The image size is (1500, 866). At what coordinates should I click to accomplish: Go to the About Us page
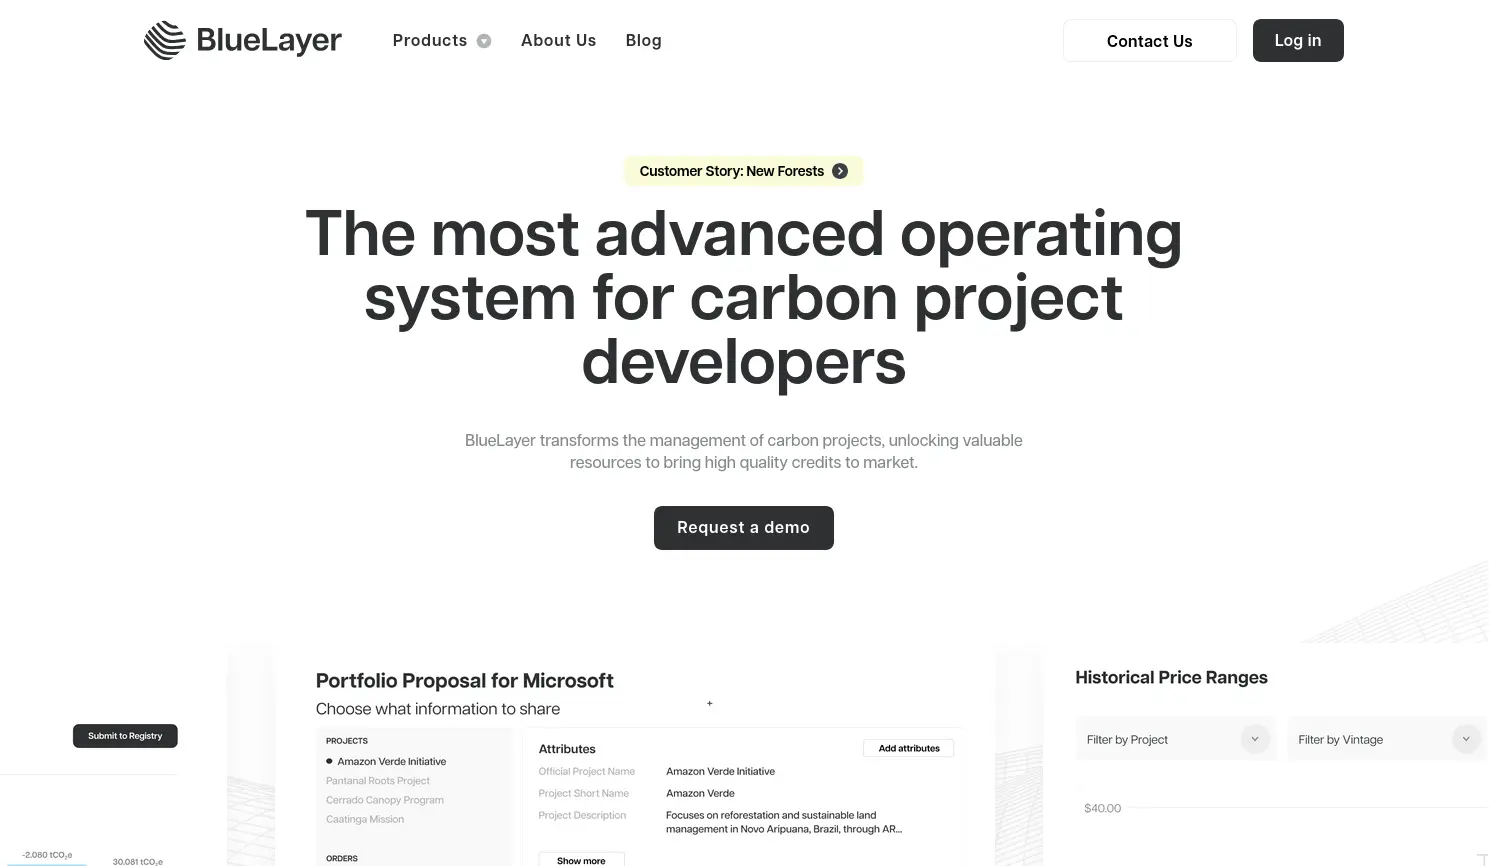558,41
